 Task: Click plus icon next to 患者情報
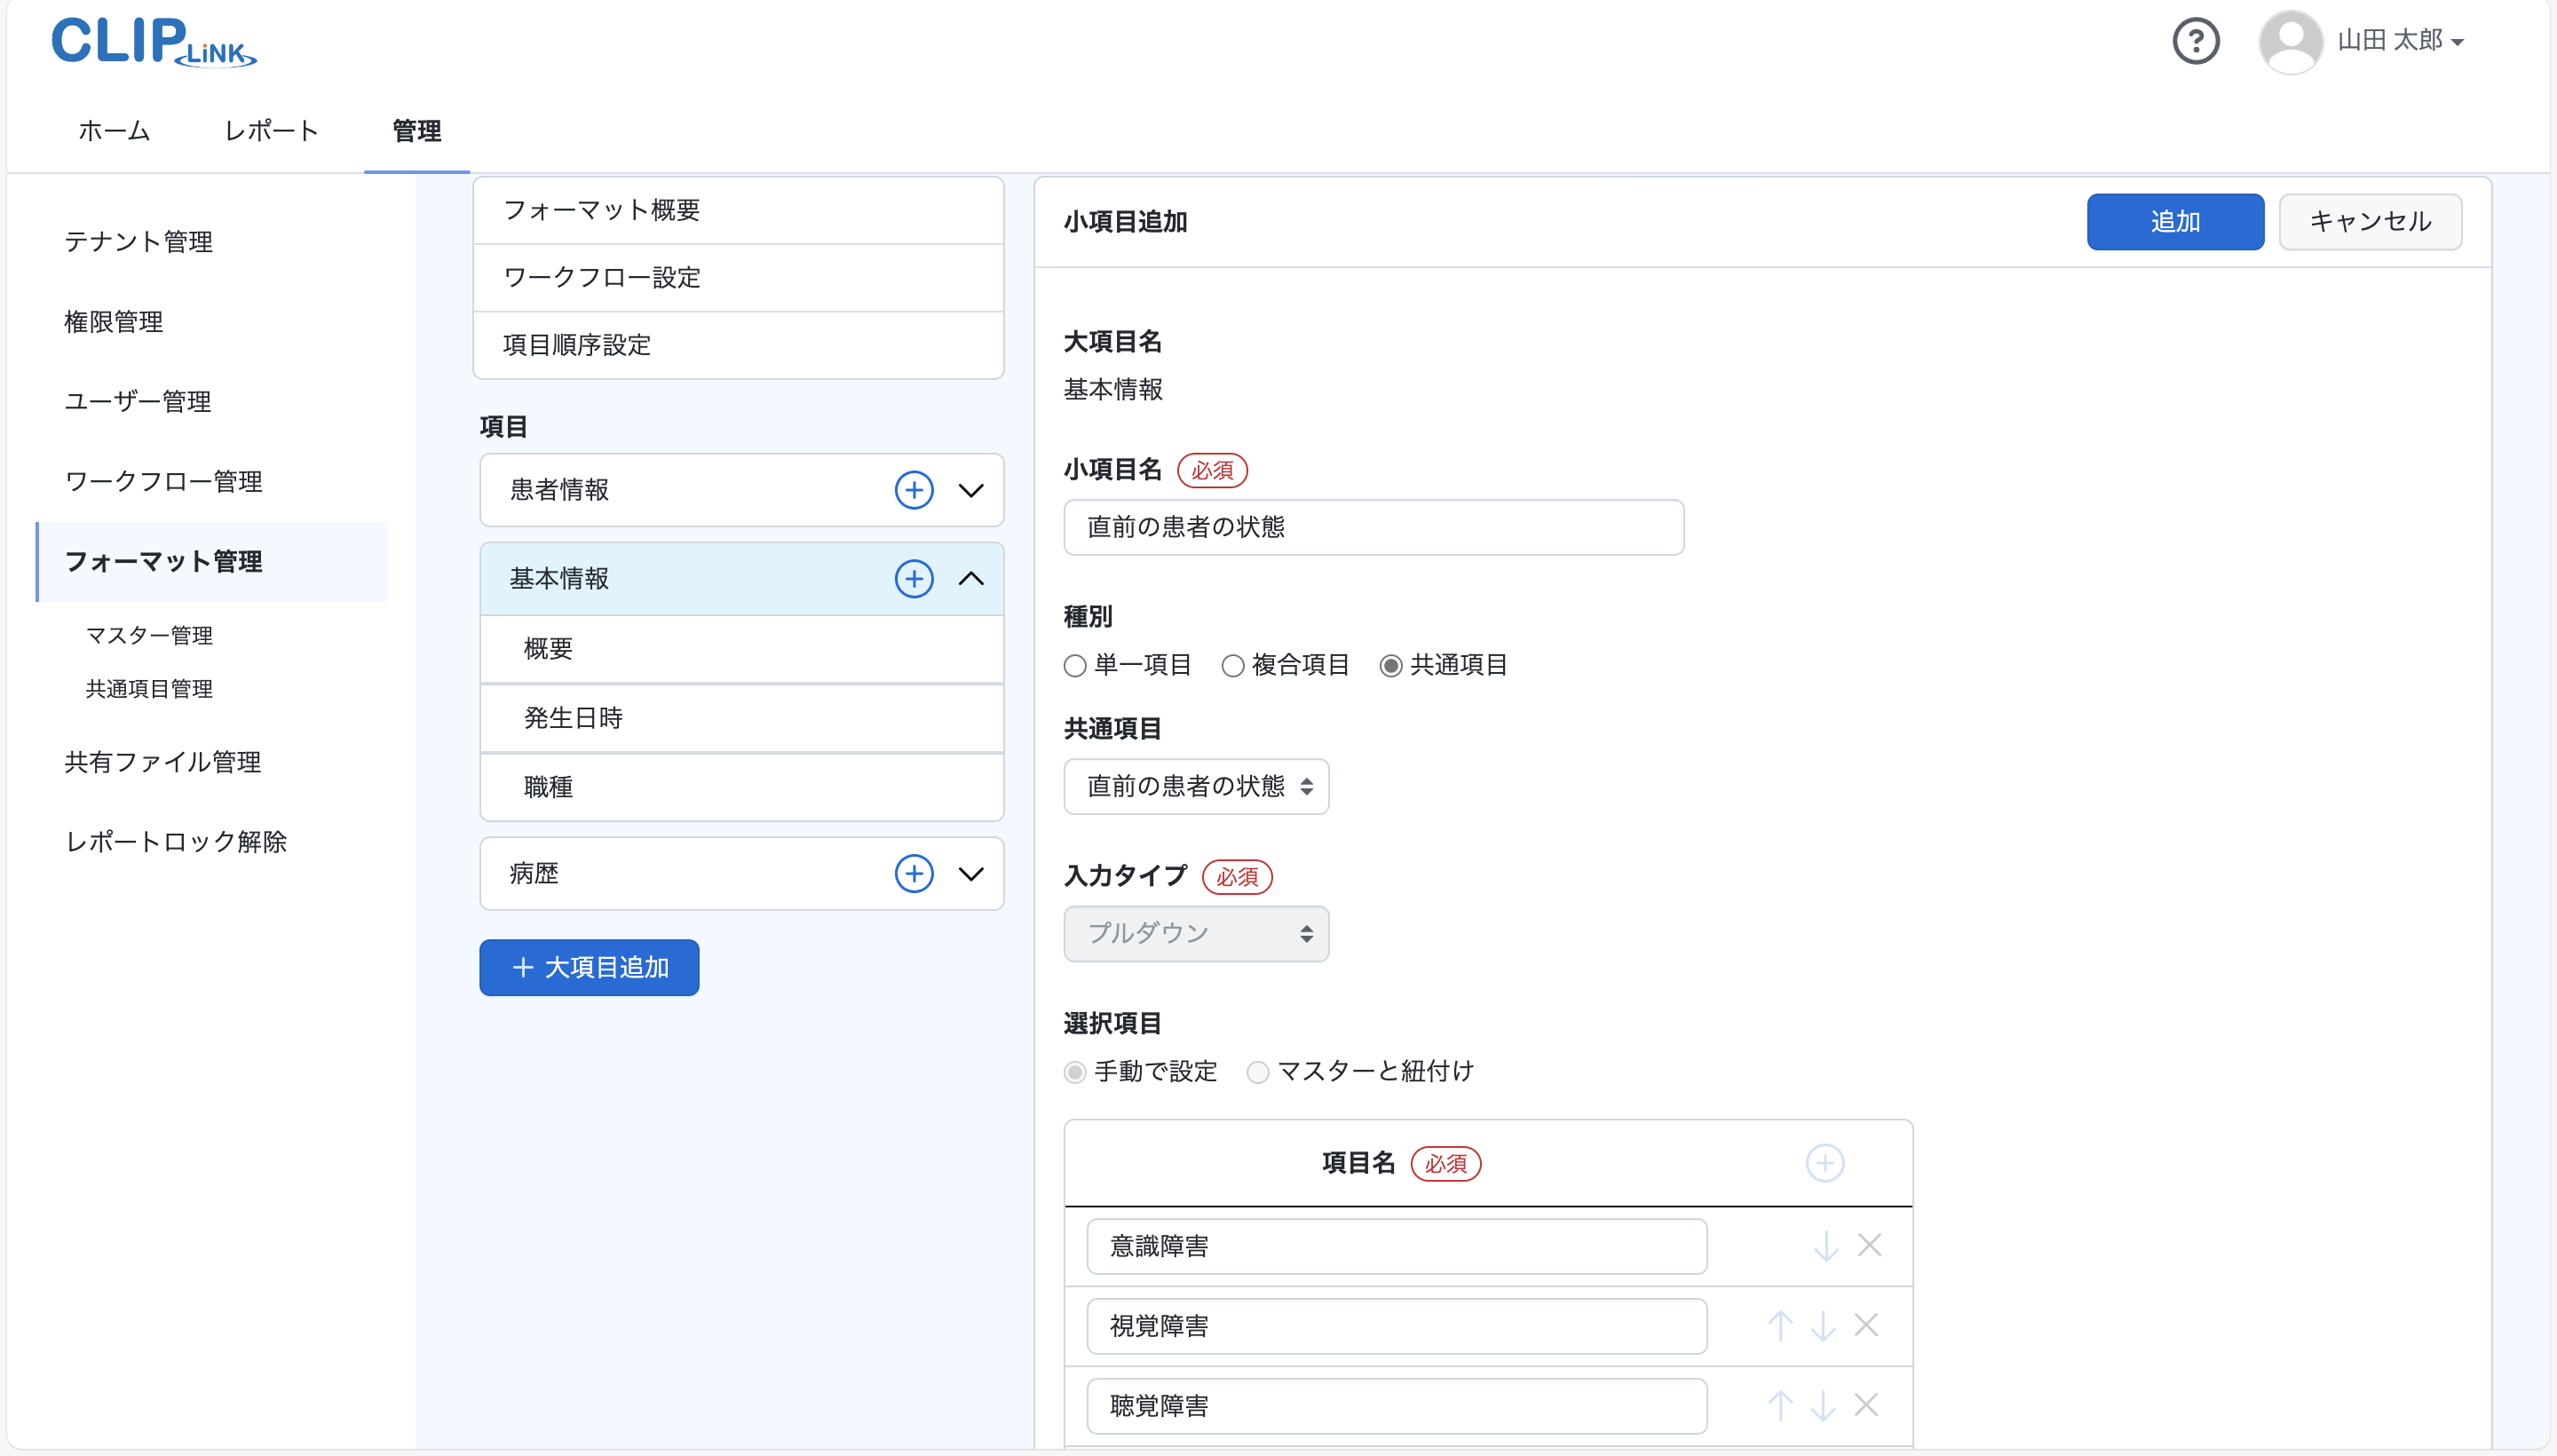coord(913,490)
